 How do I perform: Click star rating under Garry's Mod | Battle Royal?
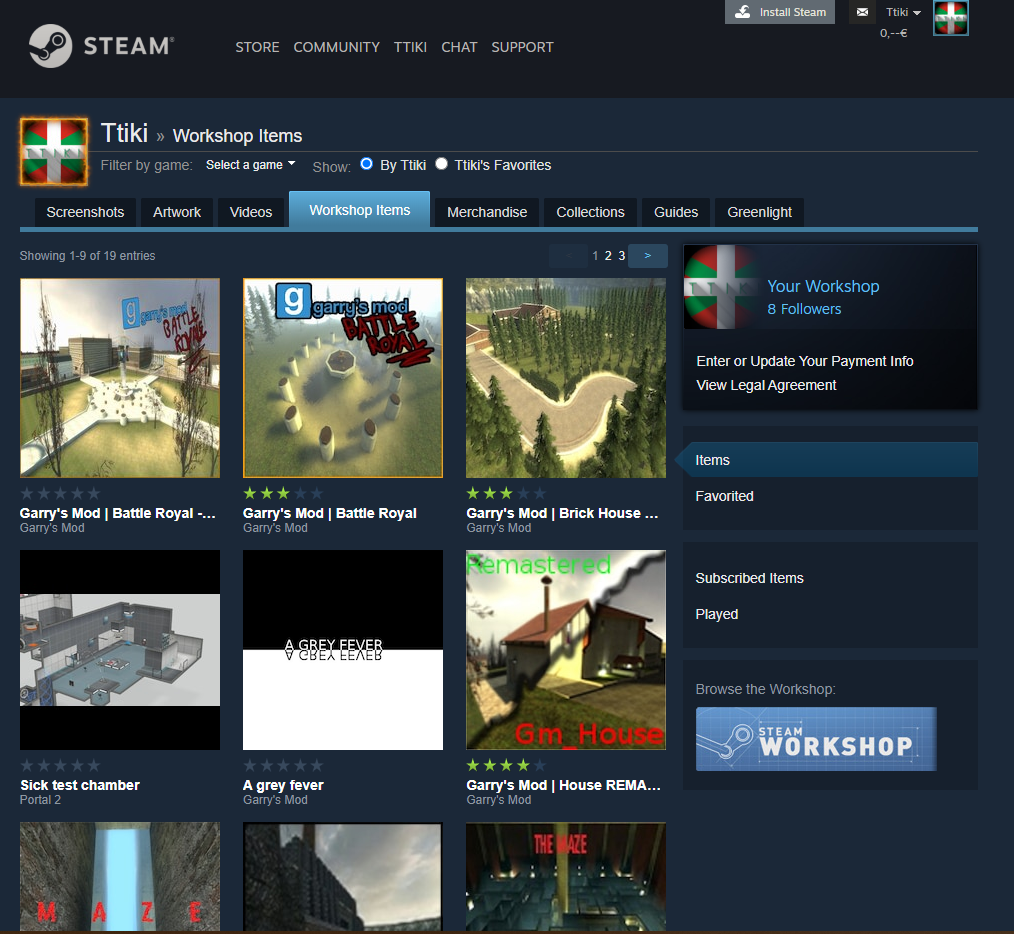click(x=283, y=494)
